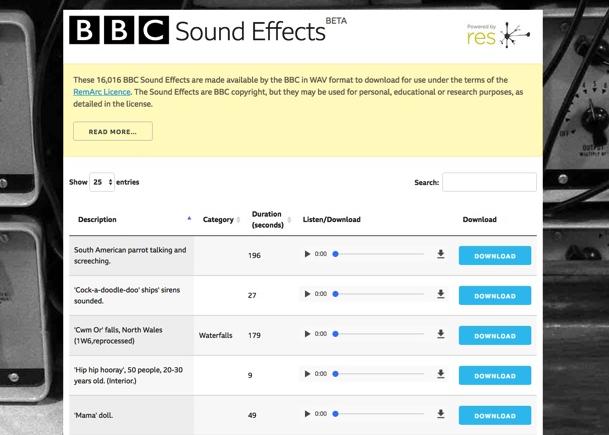Click the duration value 27
Screen dimensions: 609x435
[252, 296]
